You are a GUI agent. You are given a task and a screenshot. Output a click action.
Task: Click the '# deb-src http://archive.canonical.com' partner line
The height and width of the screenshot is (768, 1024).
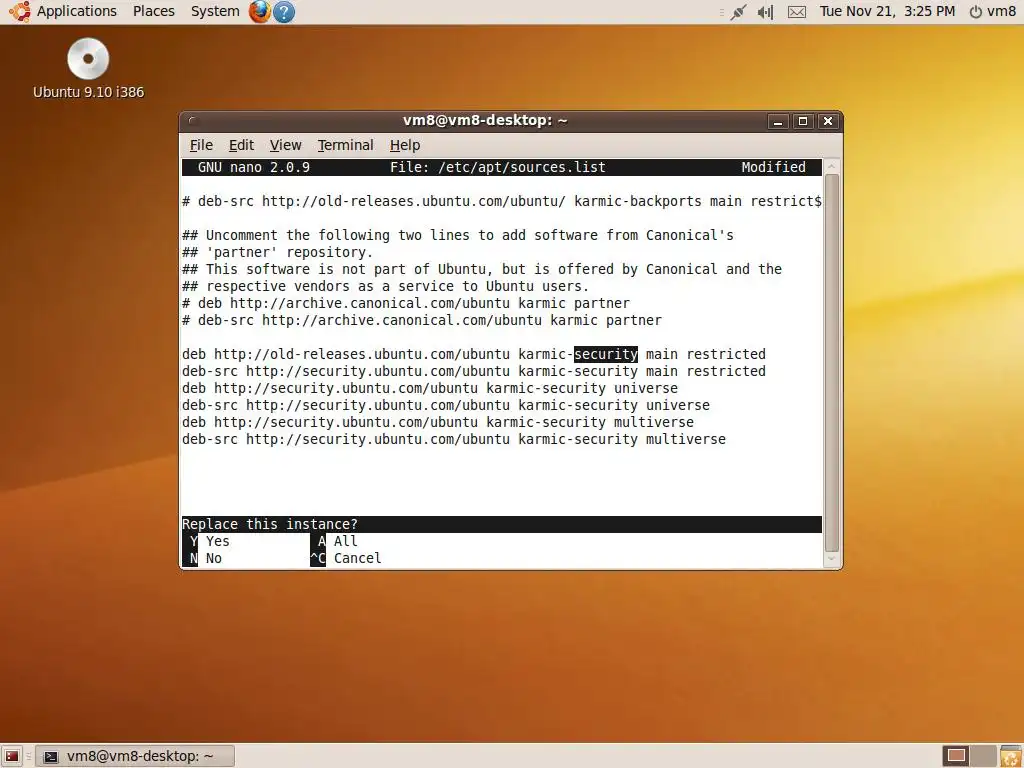point(422,320)
